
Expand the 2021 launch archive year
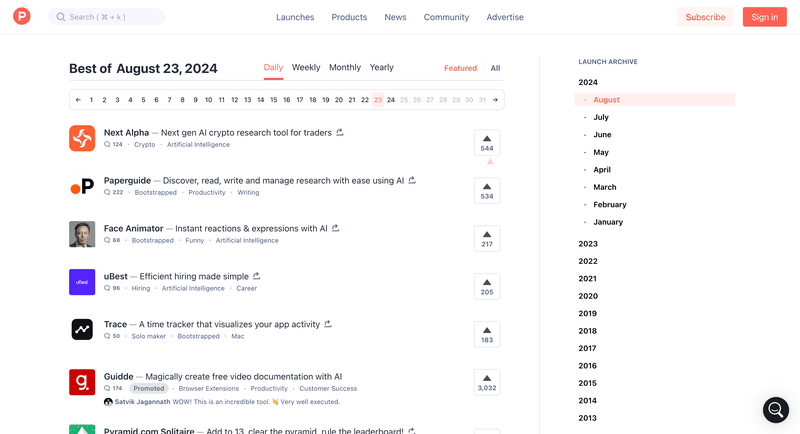click(587, 278)
